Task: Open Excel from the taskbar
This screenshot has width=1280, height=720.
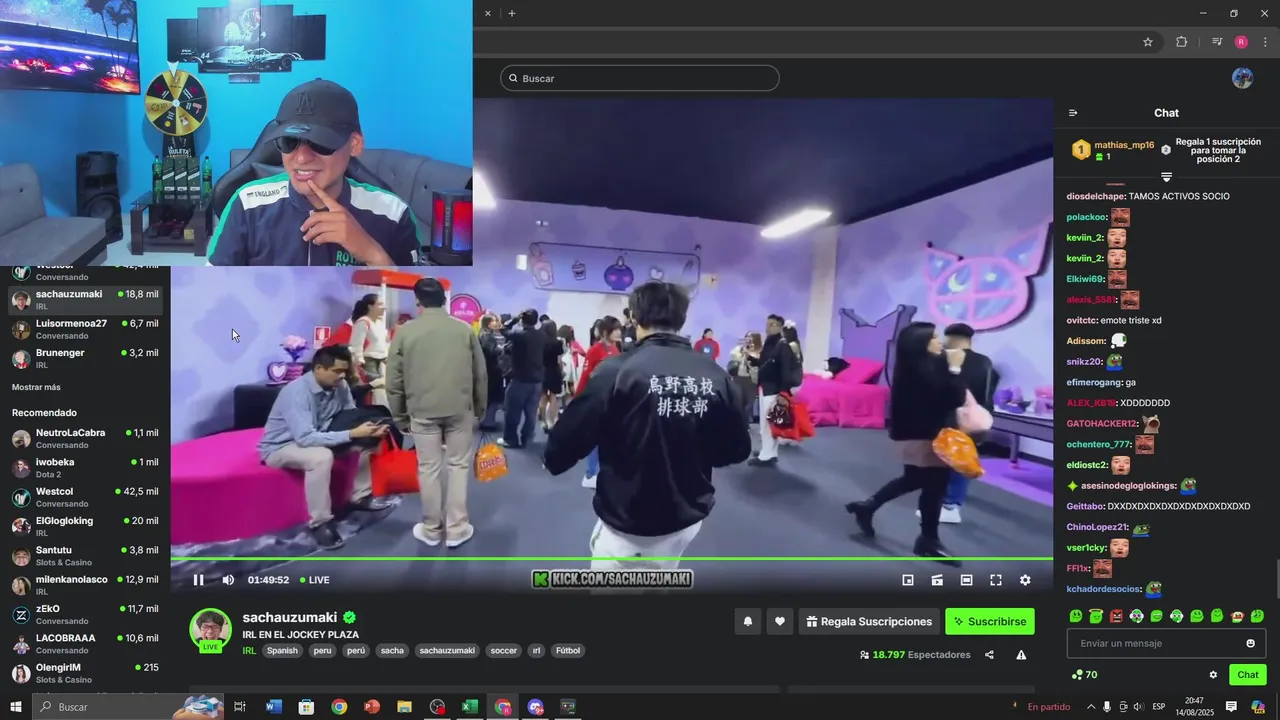Action: point(470,707)
